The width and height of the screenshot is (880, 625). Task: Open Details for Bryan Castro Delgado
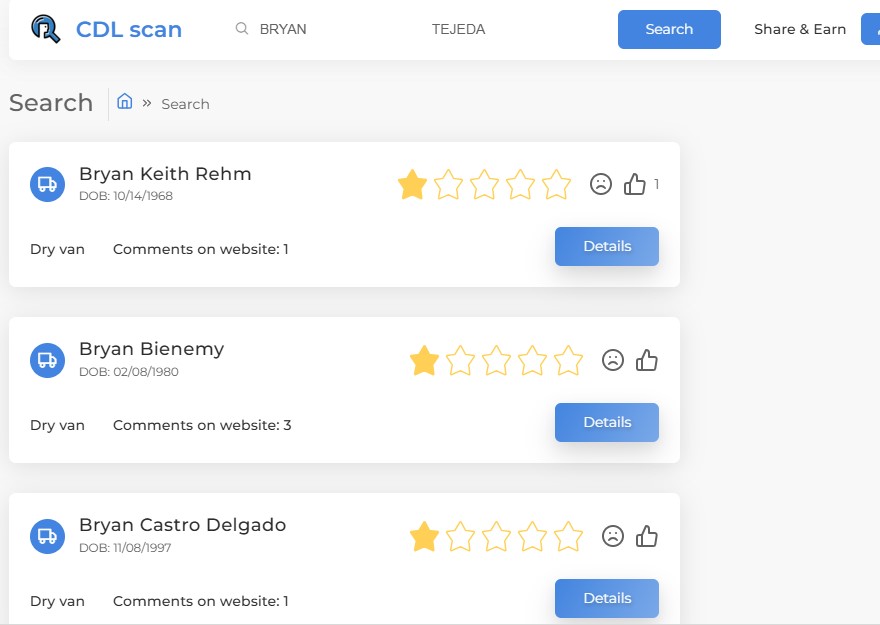pyautogui.click(x=606, y=599)
